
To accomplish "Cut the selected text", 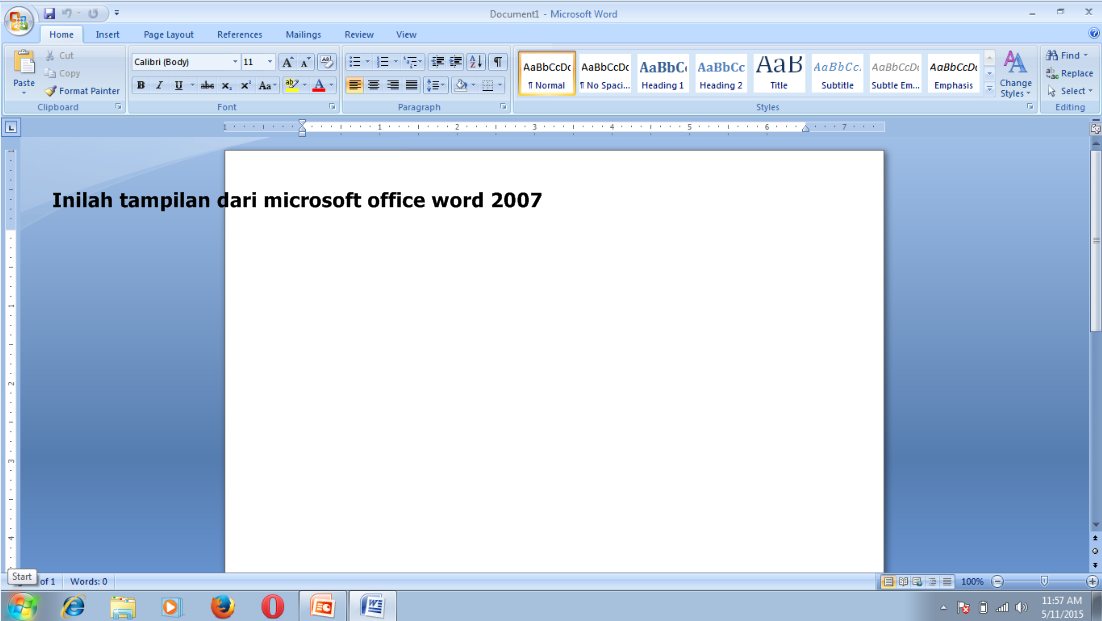I will tap(59, 55).
